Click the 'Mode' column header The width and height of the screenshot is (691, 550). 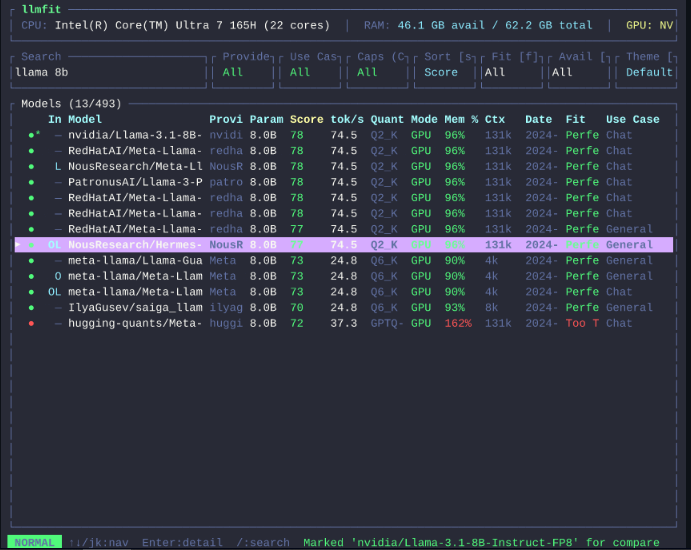[424, 119]
